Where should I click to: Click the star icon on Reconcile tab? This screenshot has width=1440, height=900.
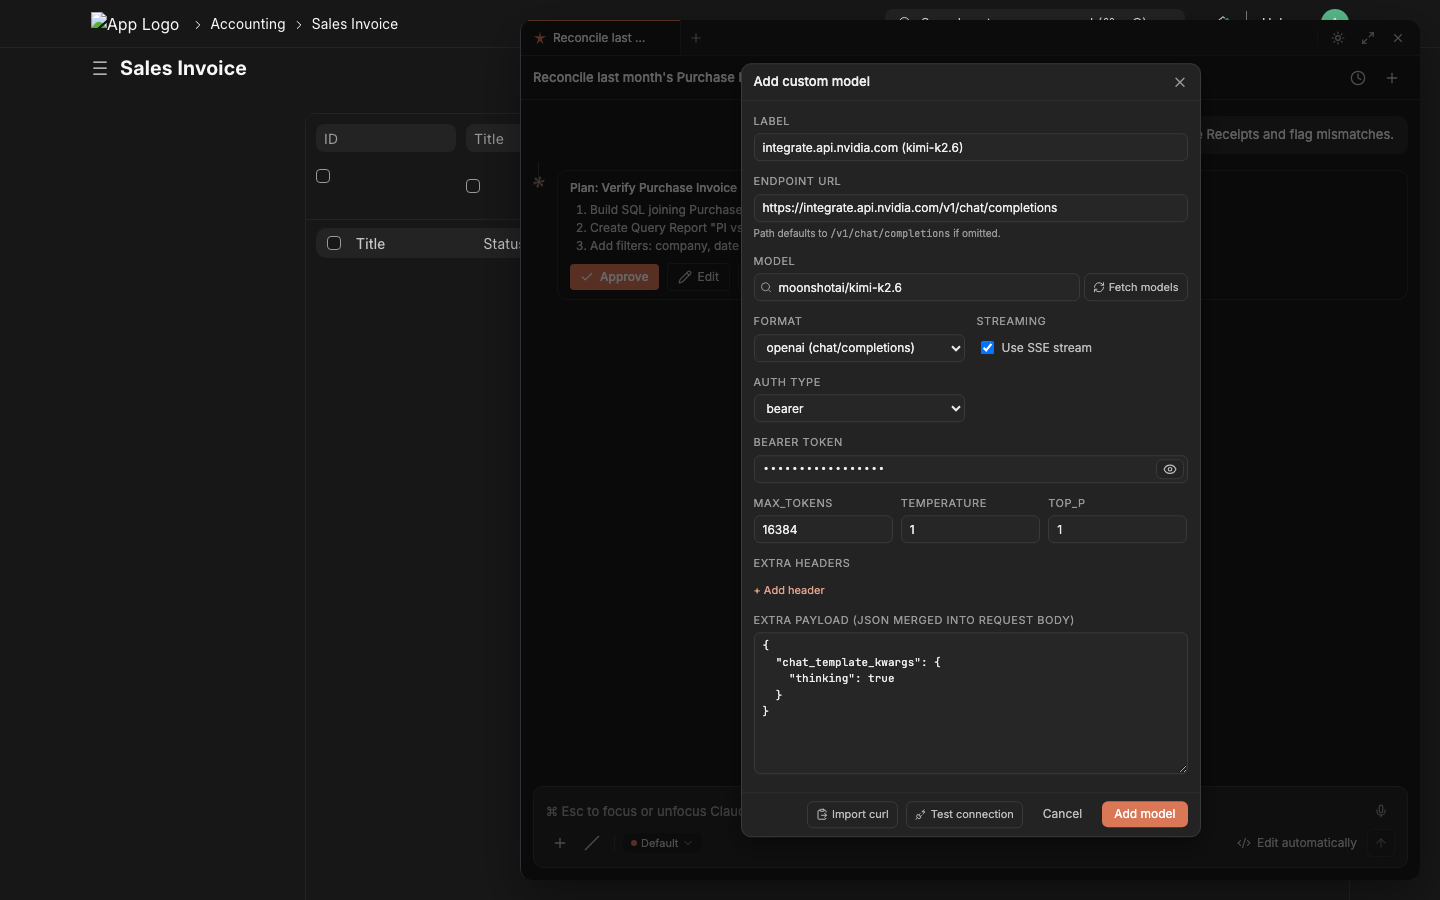click(540, 38)
